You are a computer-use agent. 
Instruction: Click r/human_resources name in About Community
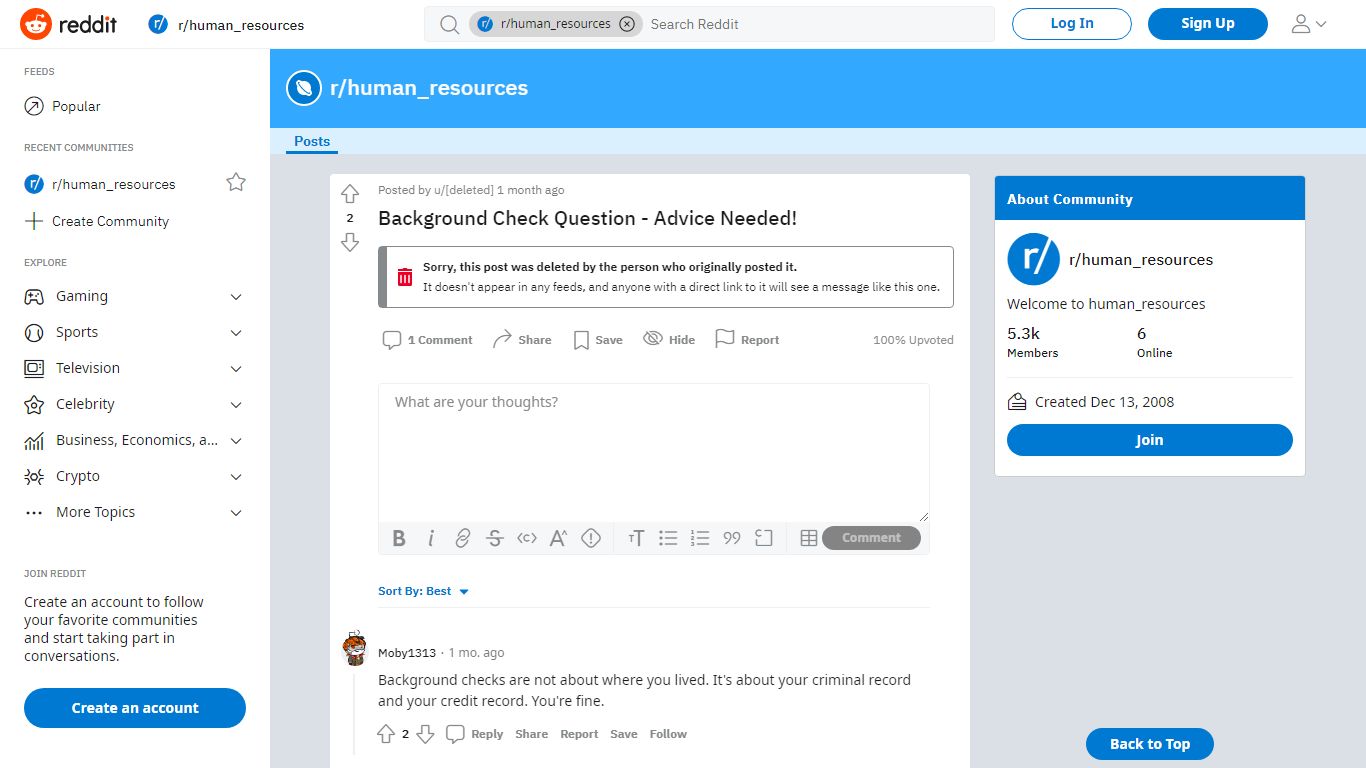(1141, 260)
